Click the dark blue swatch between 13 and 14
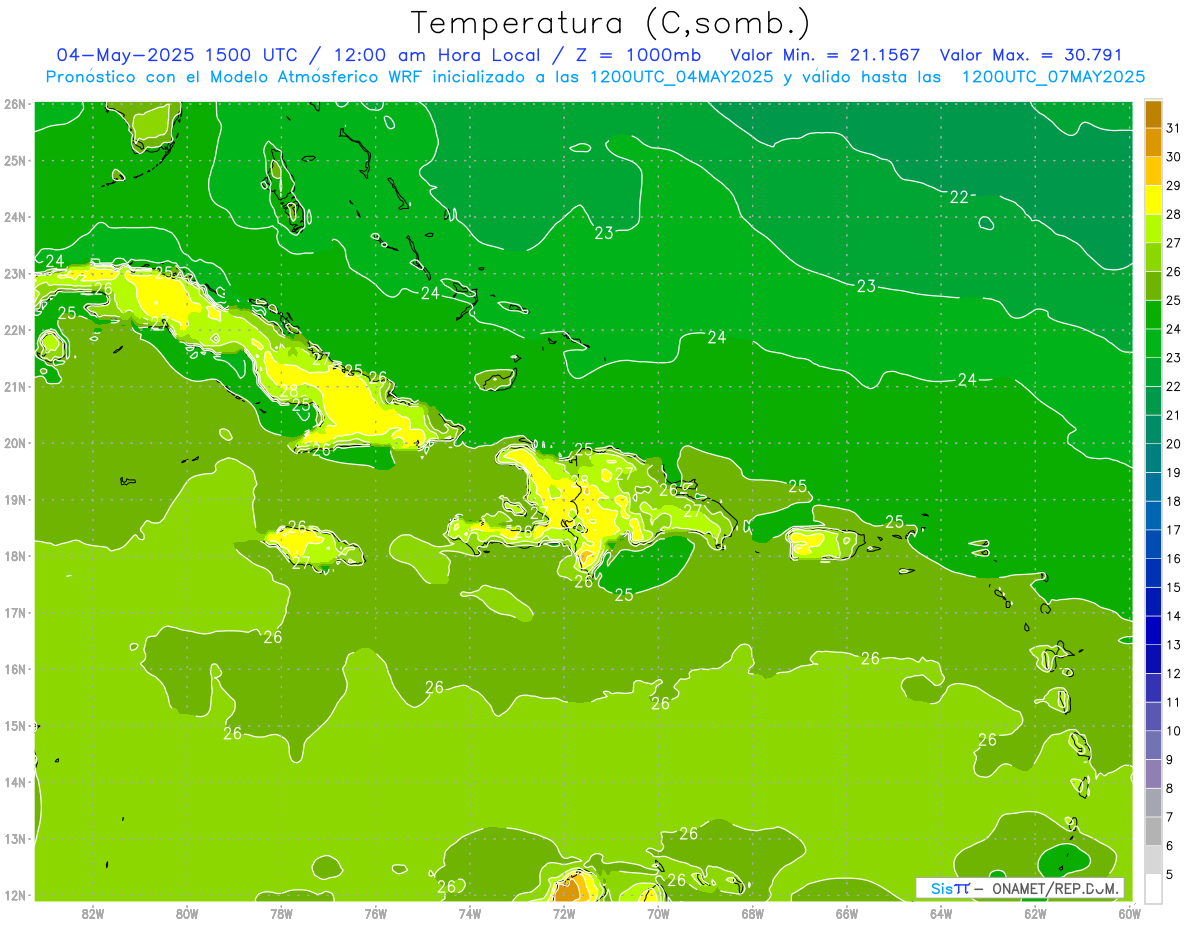The height and width of the screenshot is (927, 1200). click(1154, 630)
